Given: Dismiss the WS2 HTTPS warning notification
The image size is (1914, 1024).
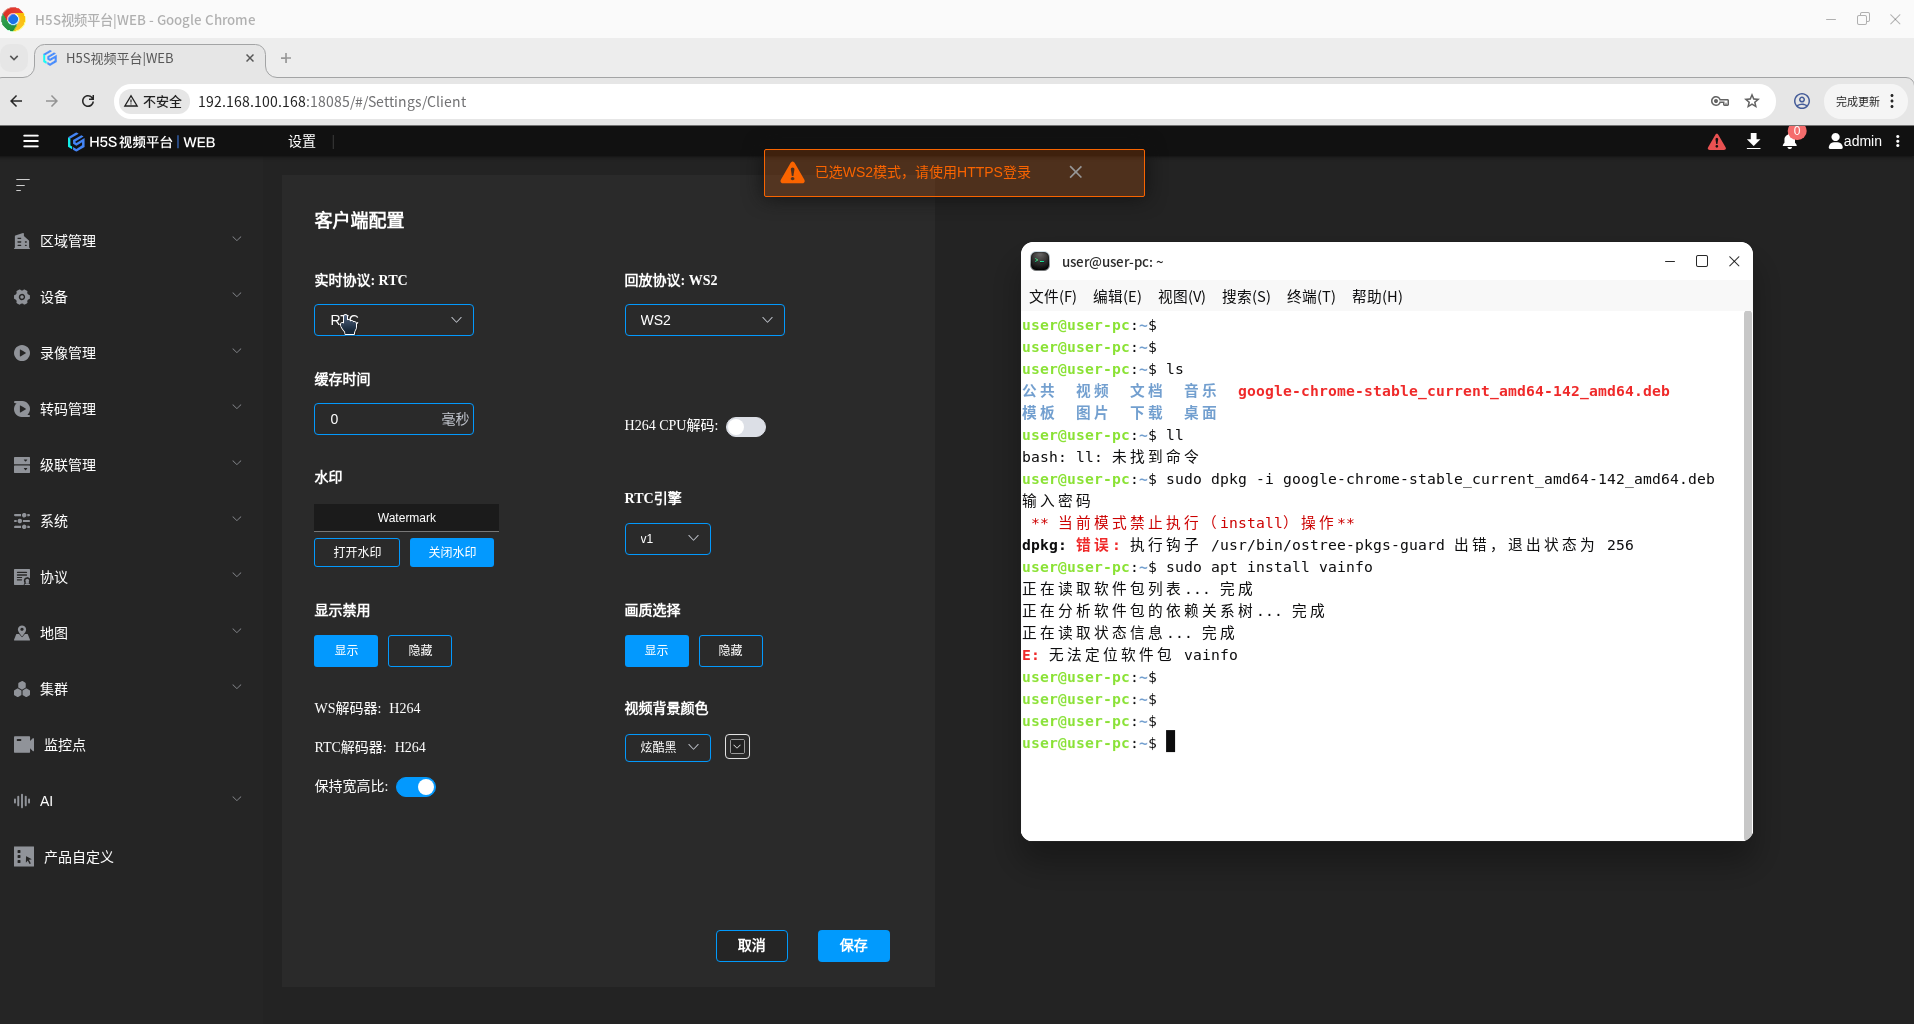Looking at the screenshot, I should pyautogui.click(x=1076, y=172).
